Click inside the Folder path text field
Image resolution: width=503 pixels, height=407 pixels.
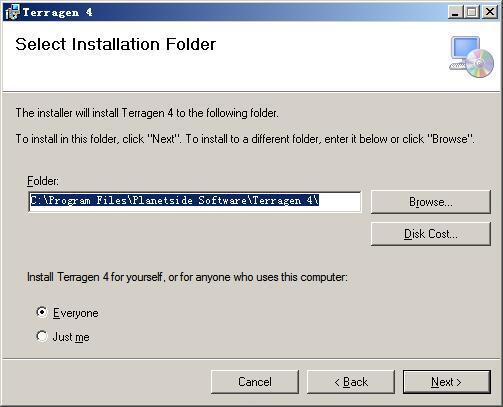[195, 201]
